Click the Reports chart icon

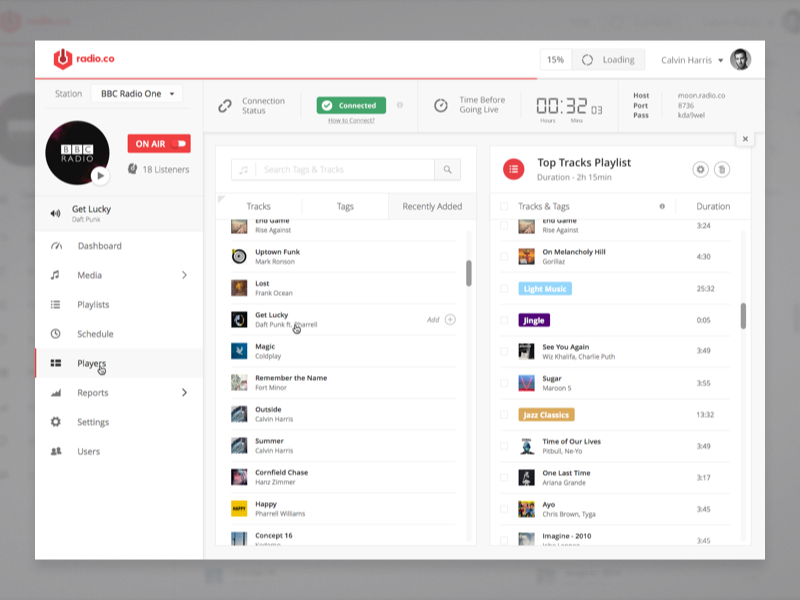pos(56,392)
